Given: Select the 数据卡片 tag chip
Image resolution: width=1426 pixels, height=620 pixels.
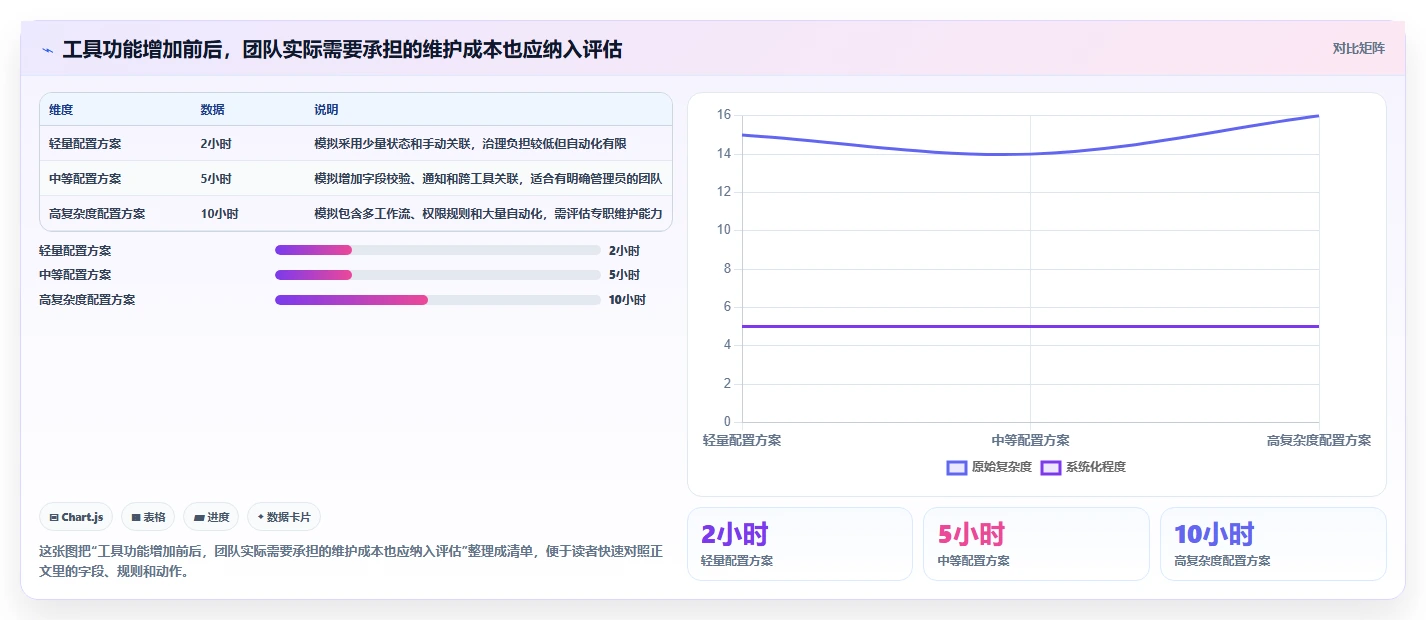Looking at the screenshot, I should (284, 517).
